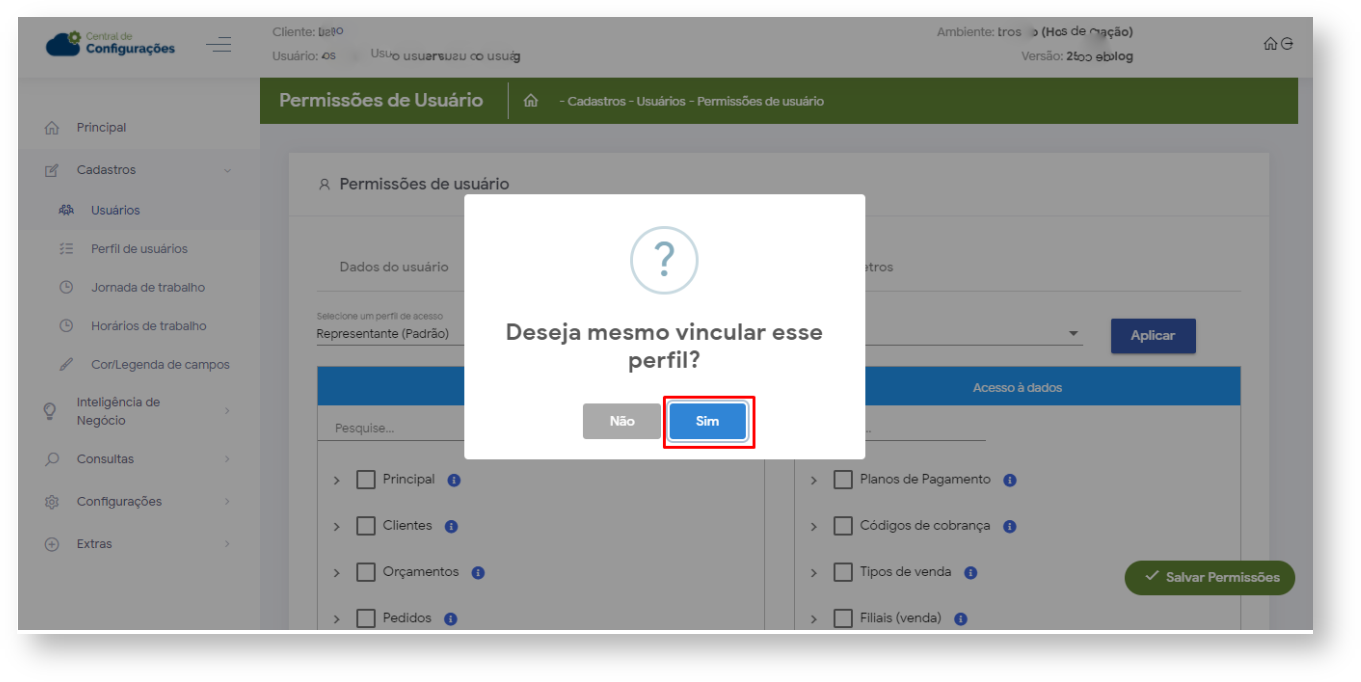Click the info icon next to Orçamentos

tap(478, 573)
